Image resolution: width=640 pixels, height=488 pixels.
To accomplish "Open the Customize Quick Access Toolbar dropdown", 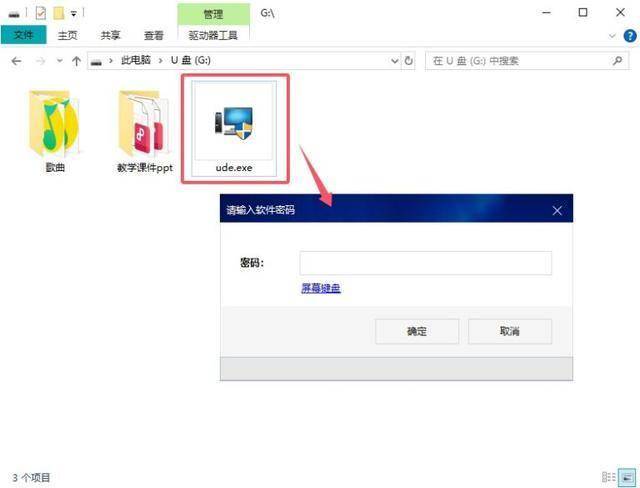I will [74, 14].
